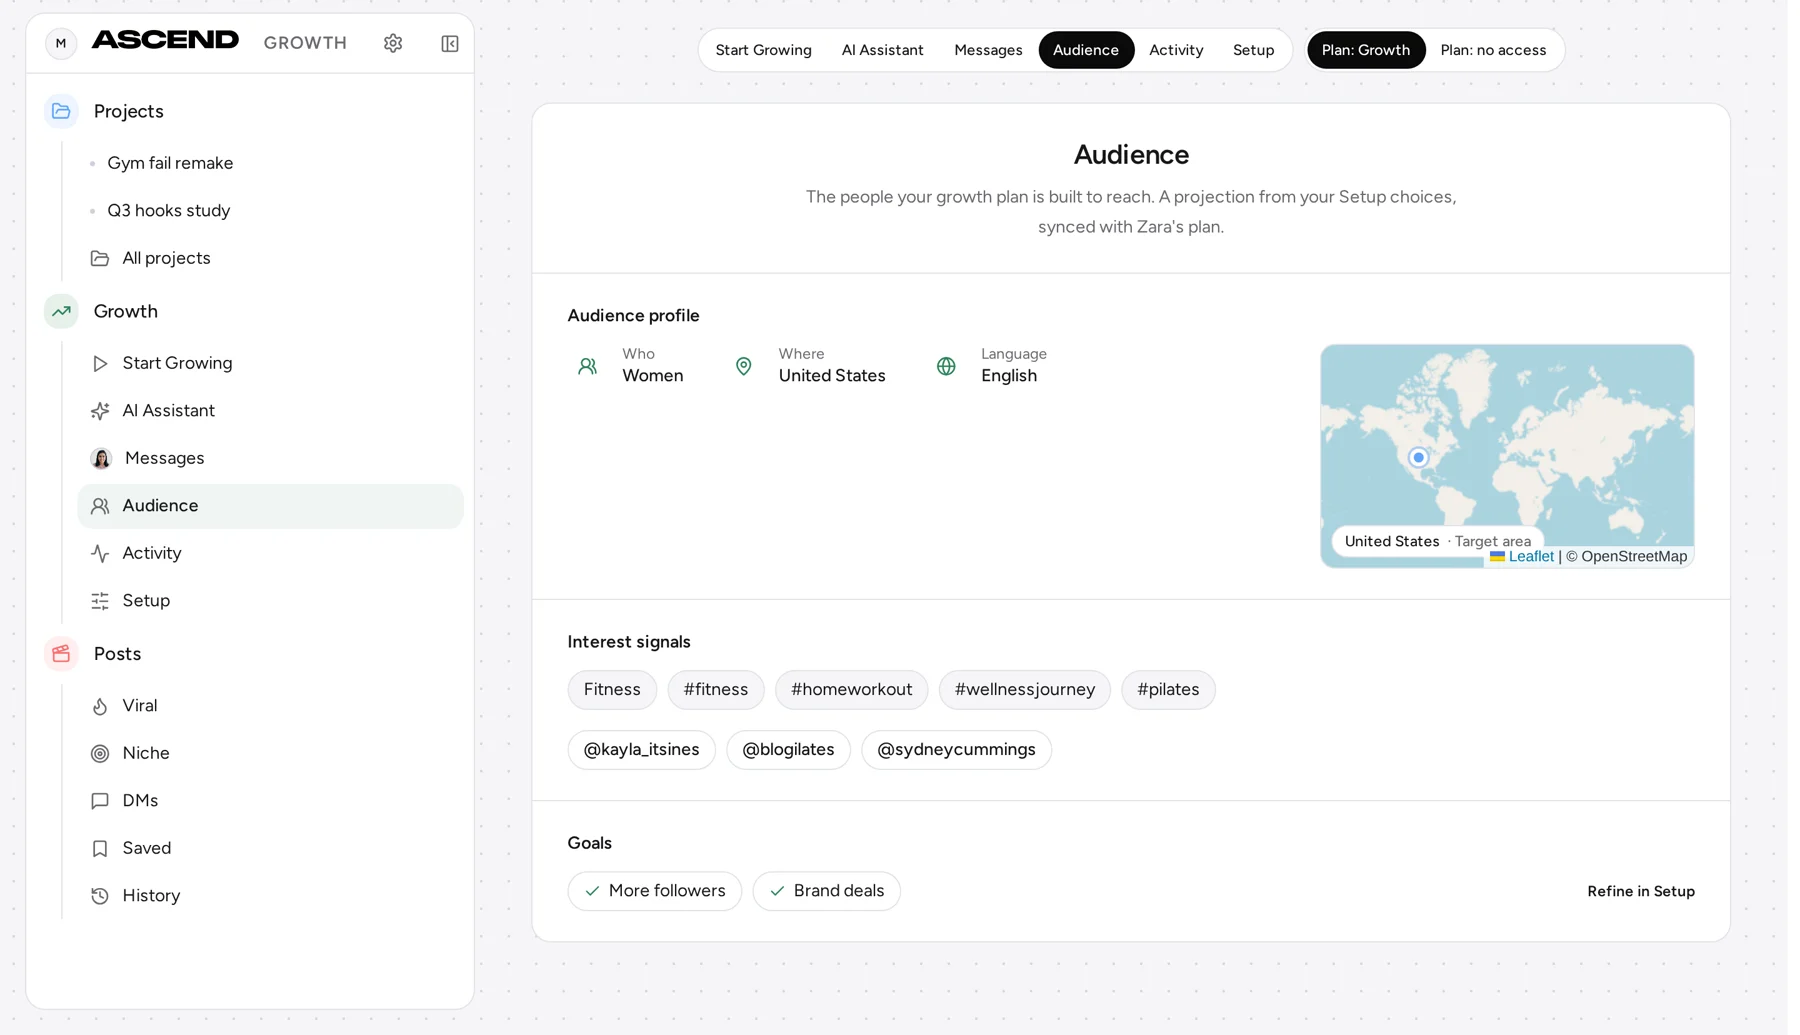Open the Q3 hooks study project
Viewport: 1800px width, 1035px height.
point(169,211)
